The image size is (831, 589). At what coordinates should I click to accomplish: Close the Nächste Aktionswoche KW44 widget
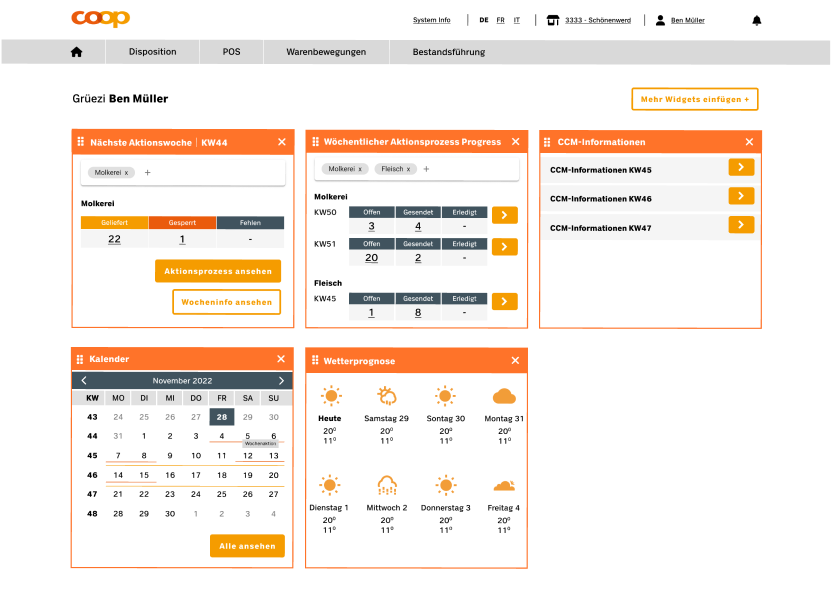pos(282,142)
